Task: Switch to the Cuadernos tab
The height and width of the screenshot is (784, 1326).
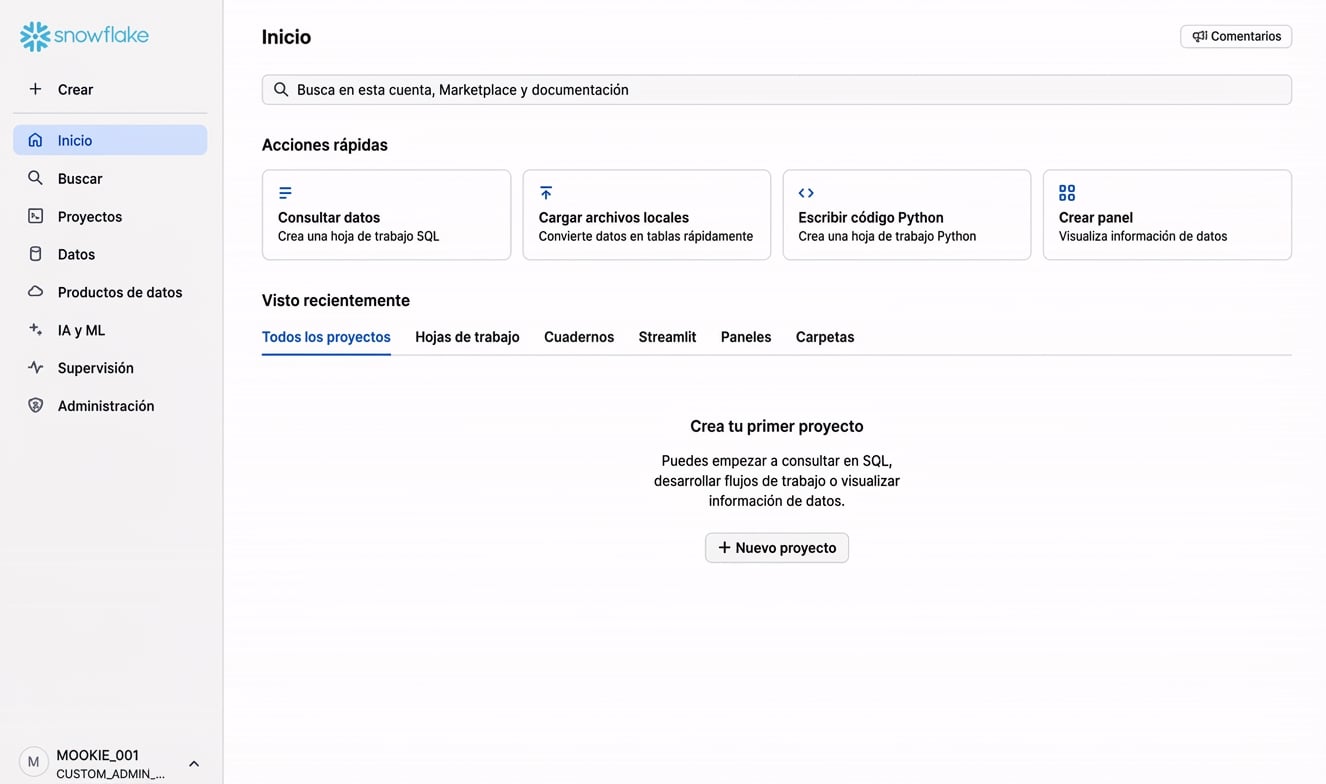Action: point(579,337)
